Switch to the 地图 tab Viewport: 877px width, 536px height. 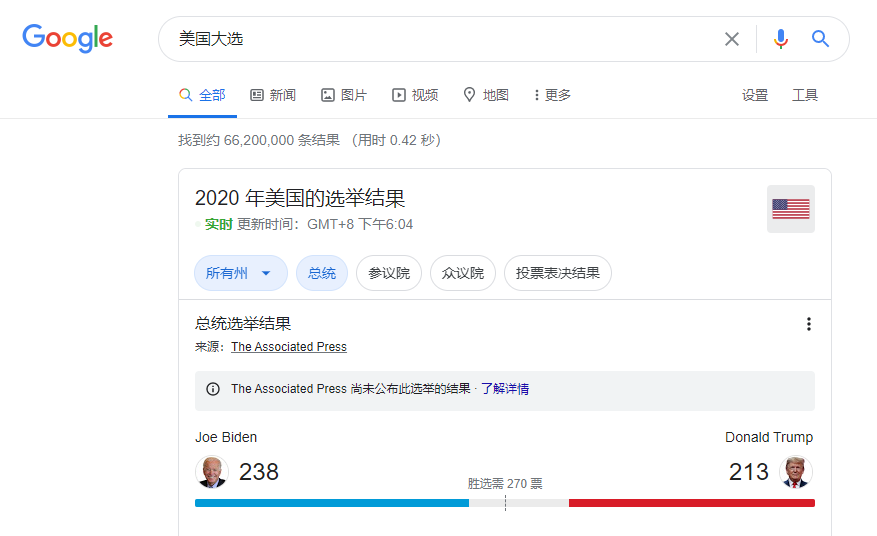point(485,95)
